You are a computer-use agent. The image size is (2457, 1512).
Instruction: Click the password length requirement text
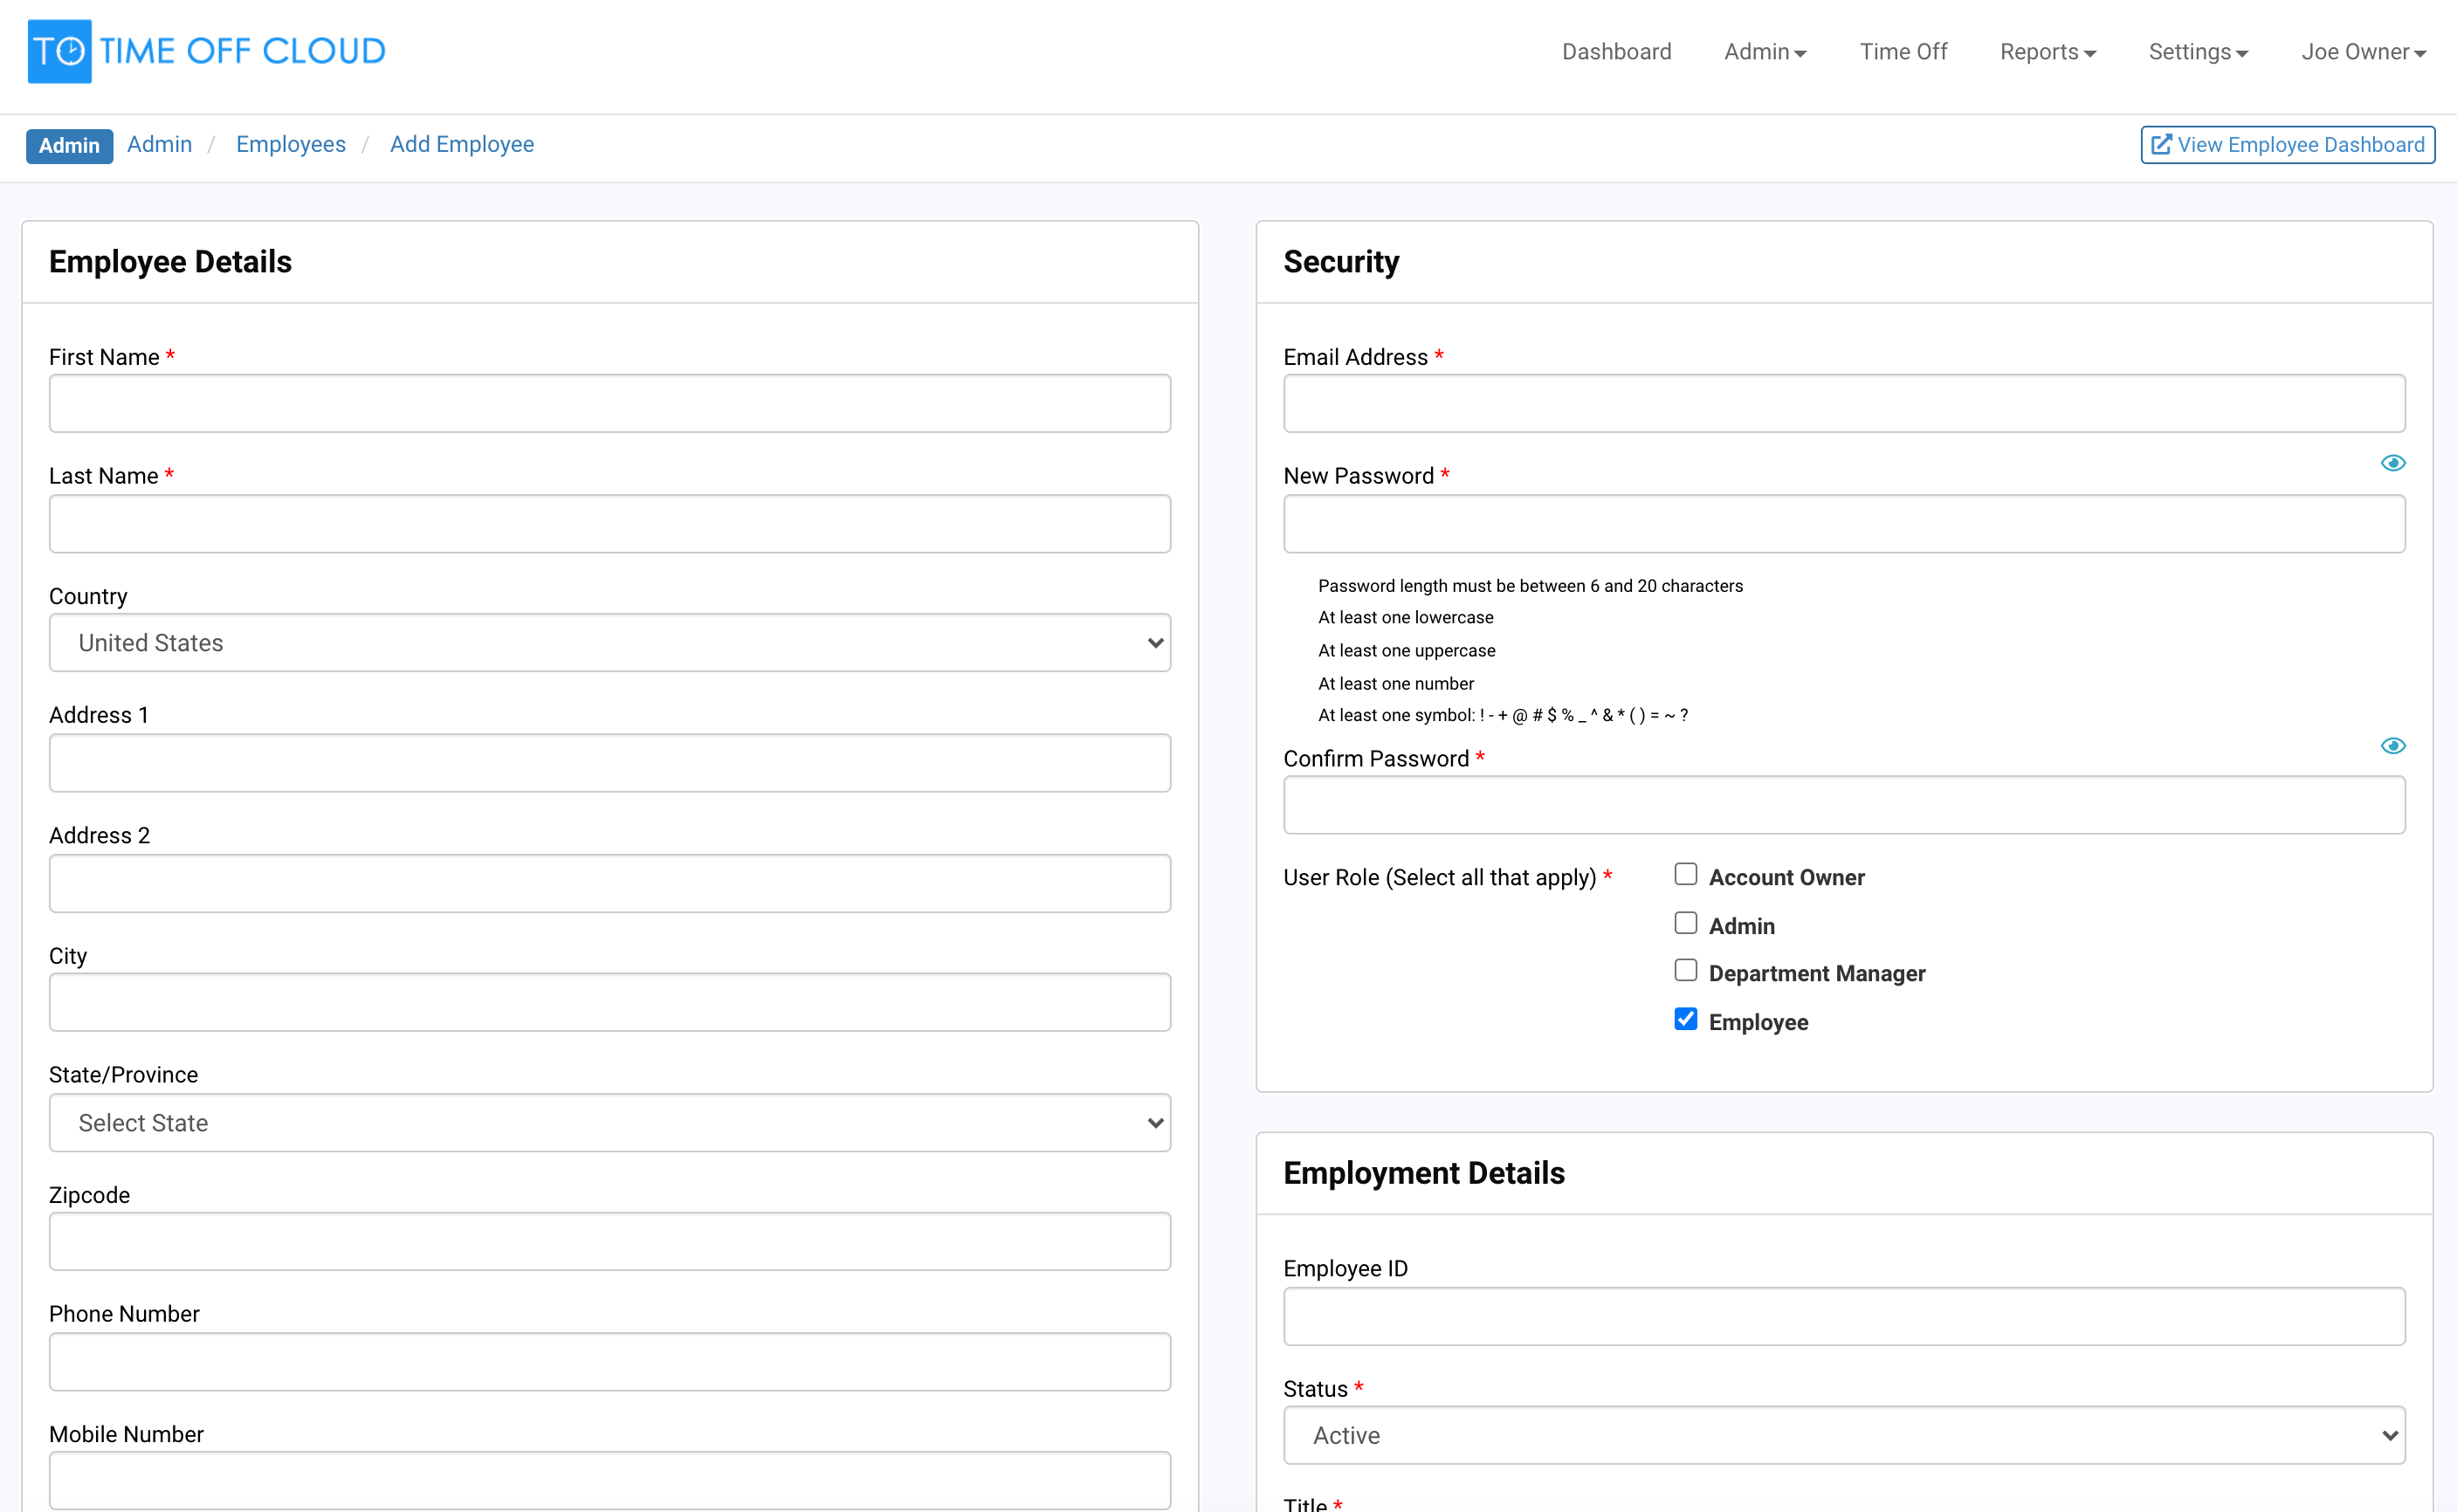click(1530, 586)
